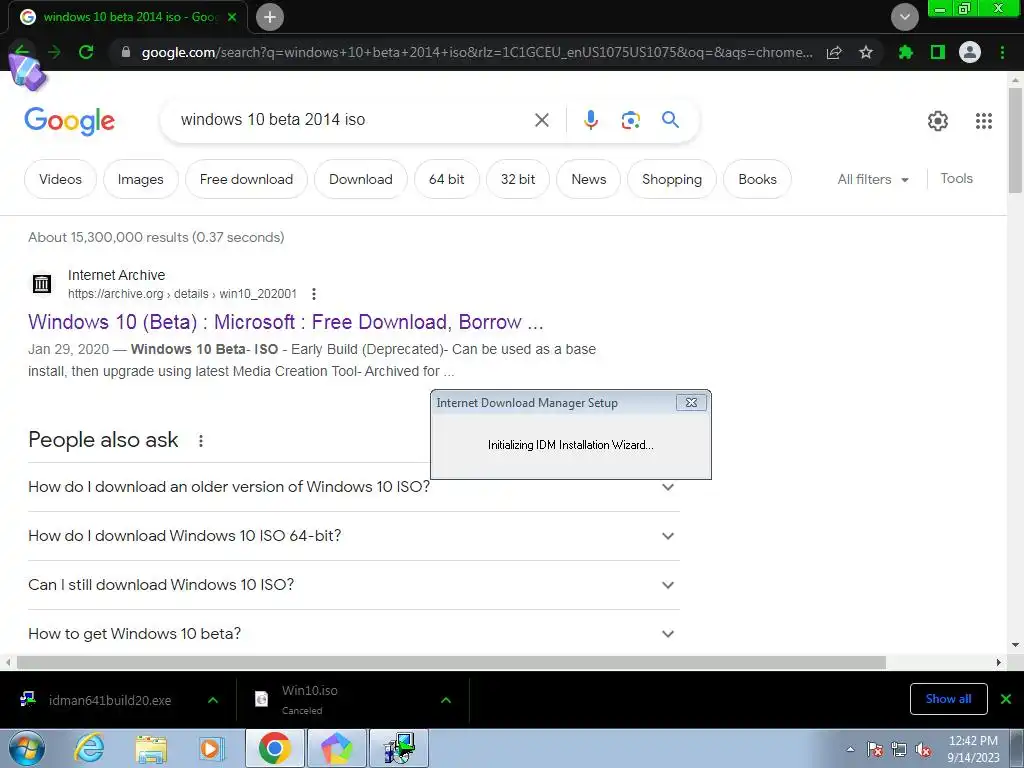Image resolution: width=1024 pixels, height=768 pixels.
Task: Open the All filters dropdown
Action: (x=873, y=179)
